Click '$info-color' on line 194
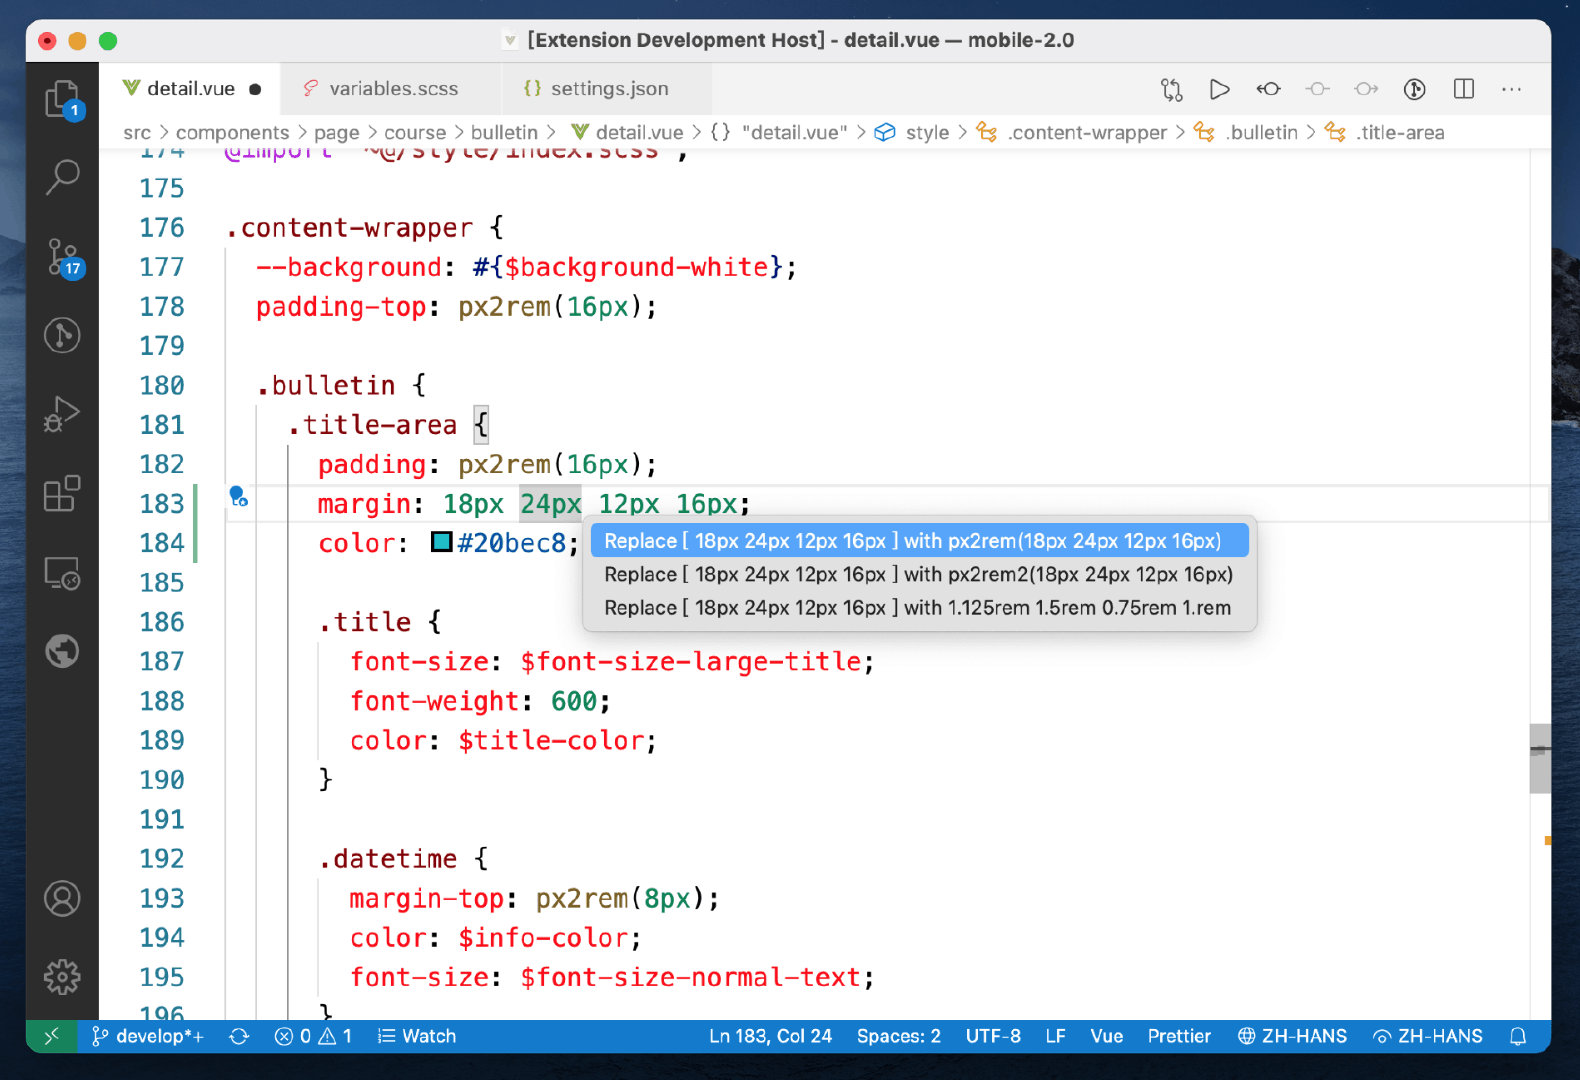The height and width of the screenshot is (1080, 1580). pyautogui.click(x=544, y=938)
